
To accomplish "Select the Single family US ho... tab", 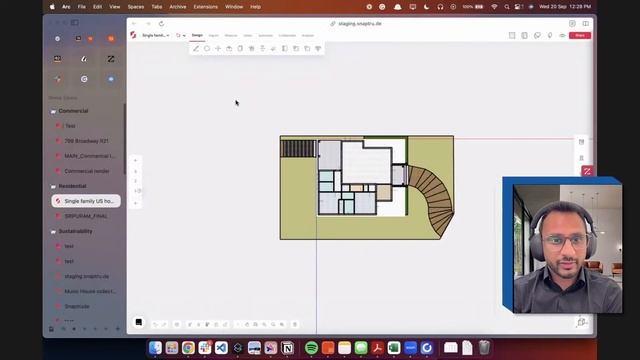I will [x=86, y=201].
